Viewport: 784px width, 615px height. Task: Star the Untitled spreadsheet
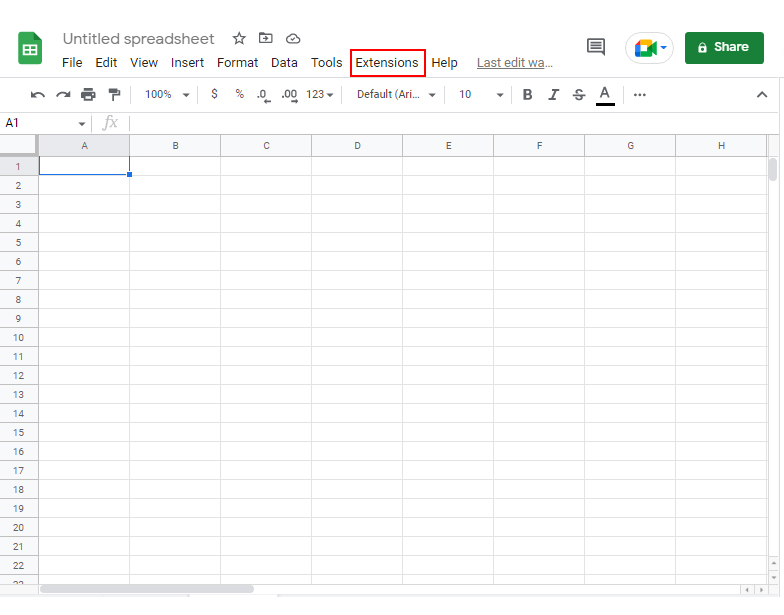tap(239, 38)
